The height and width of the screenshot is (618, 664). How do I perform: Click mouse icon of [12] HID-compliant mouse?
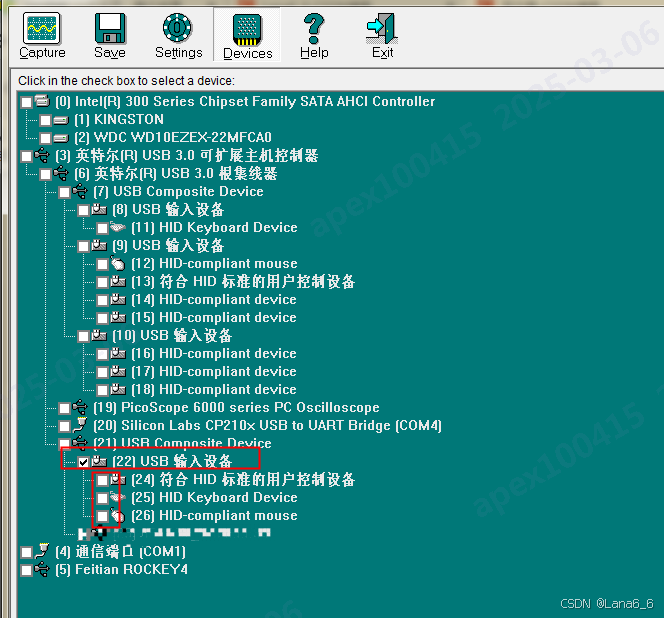(x=118, y=263)
